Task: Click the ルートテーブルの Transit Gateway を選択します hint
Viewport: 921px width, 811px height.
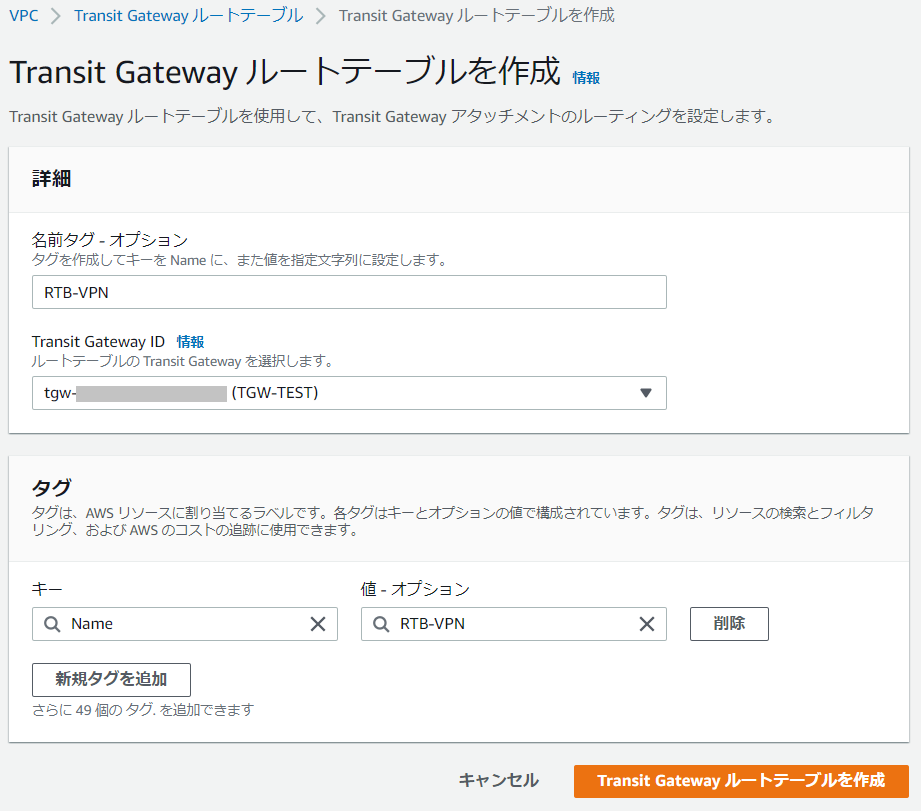Action: coord(182,361)
